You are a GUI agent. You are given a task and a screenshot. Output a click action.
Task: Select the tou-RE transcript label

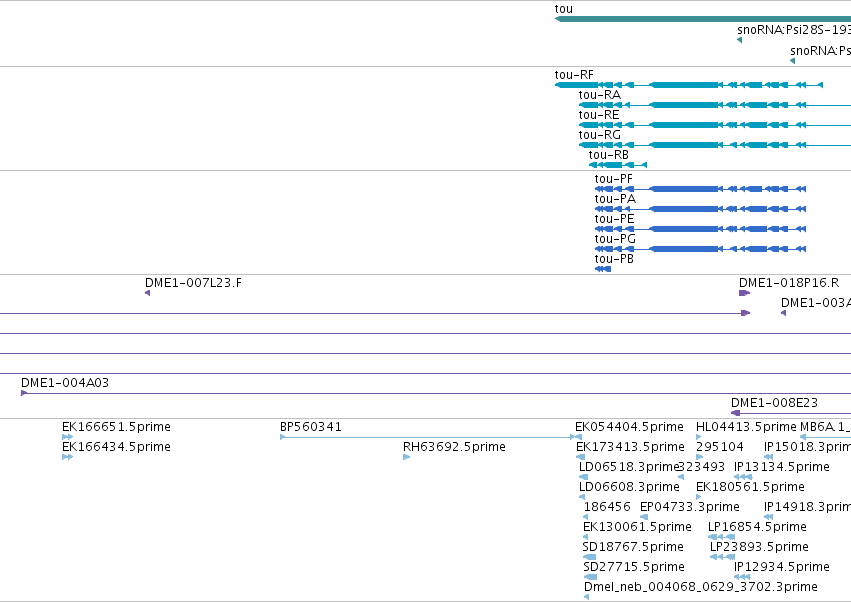coord(599,115)
